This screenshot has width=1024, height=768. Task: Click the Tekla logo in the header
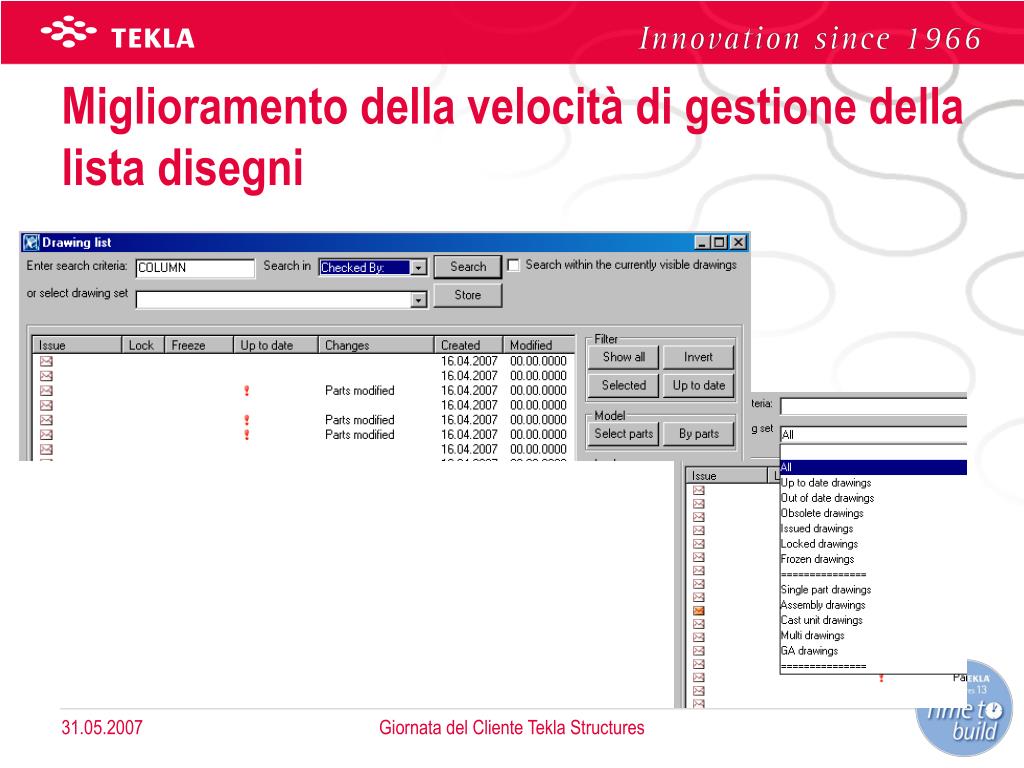118,34
